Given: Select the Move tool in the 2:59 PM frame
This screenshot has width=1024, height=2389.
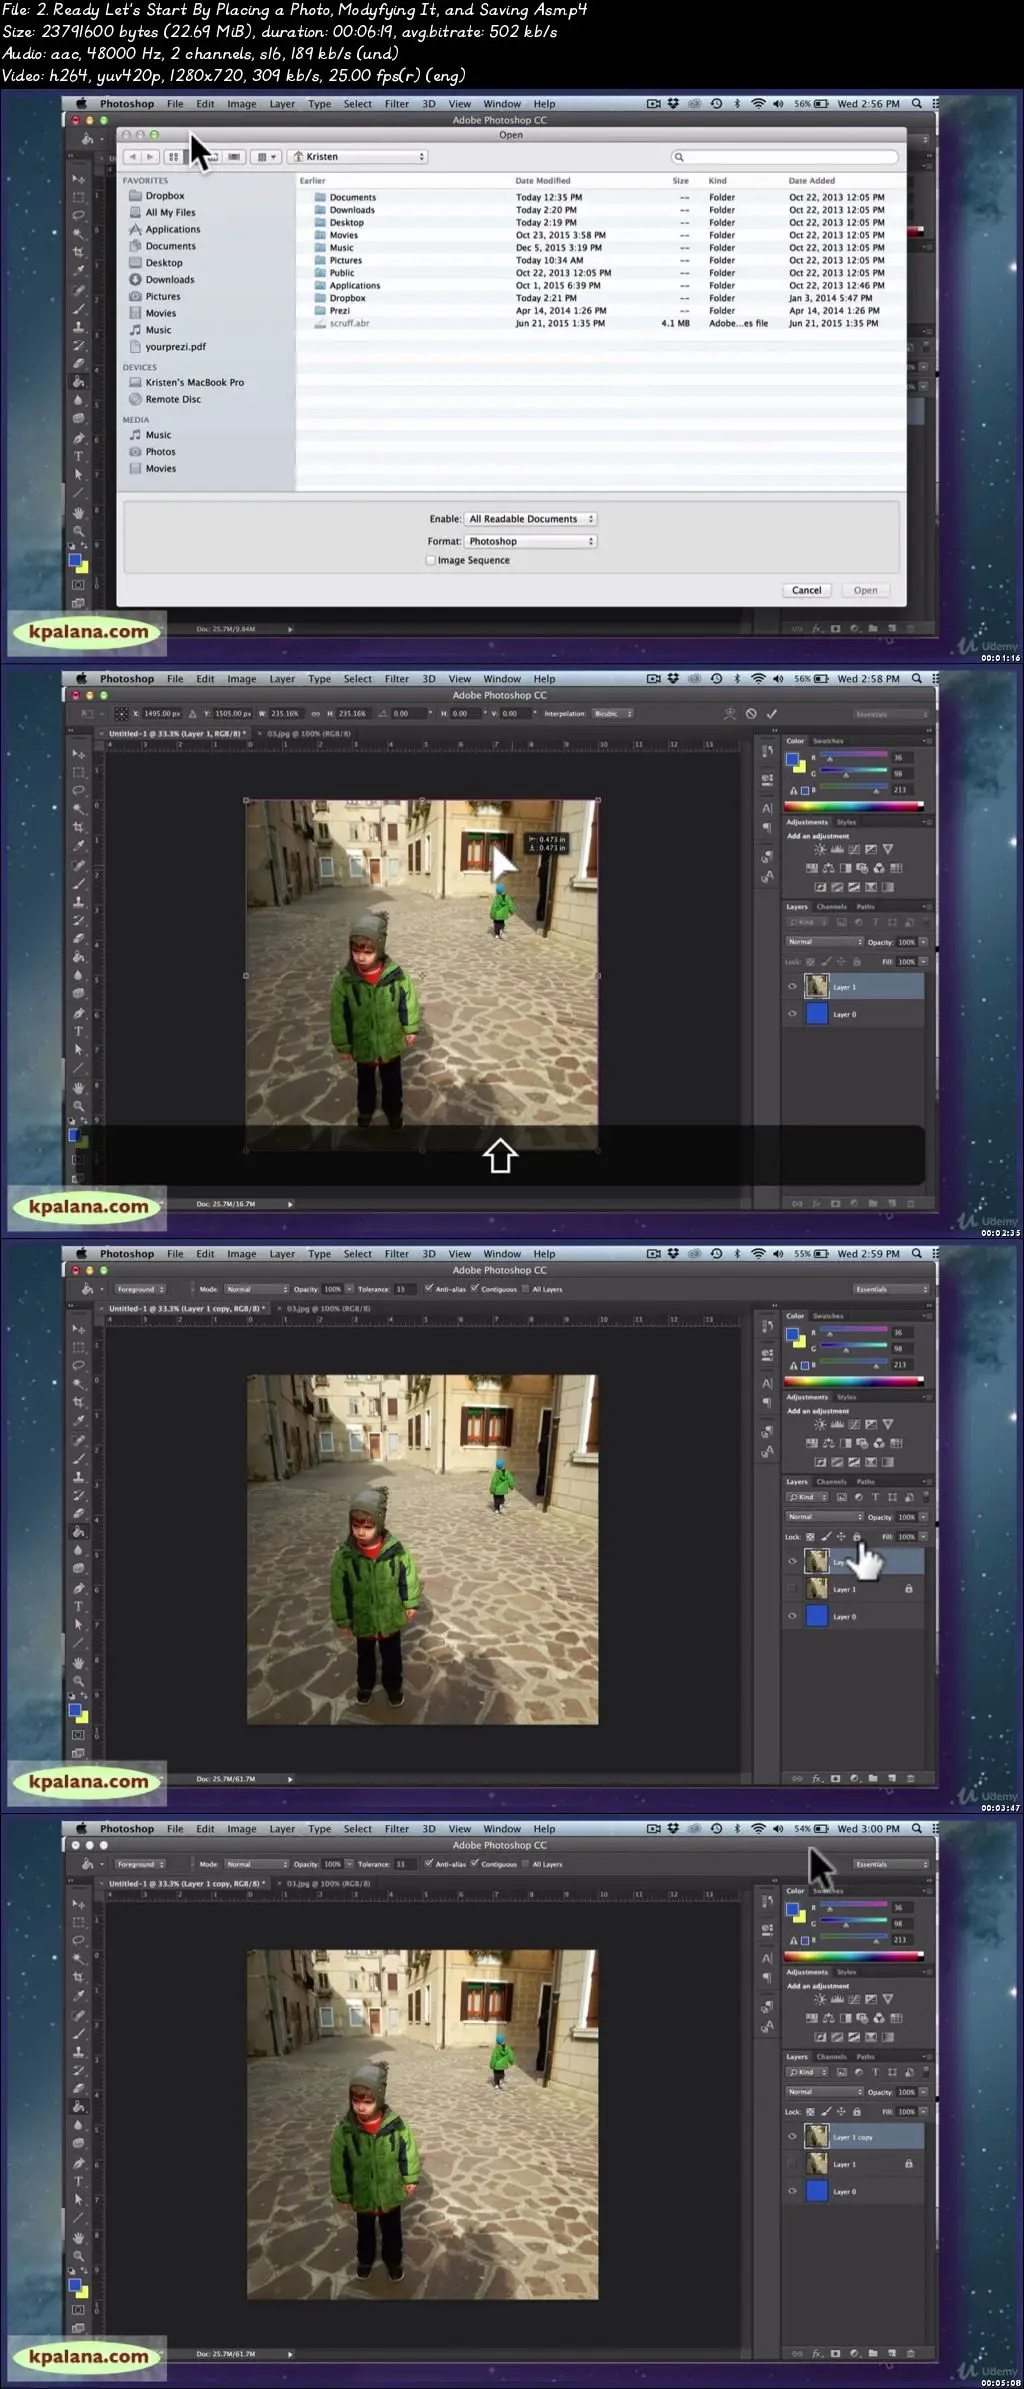Looking at the screenshot, I should [x=78, y=1329].
